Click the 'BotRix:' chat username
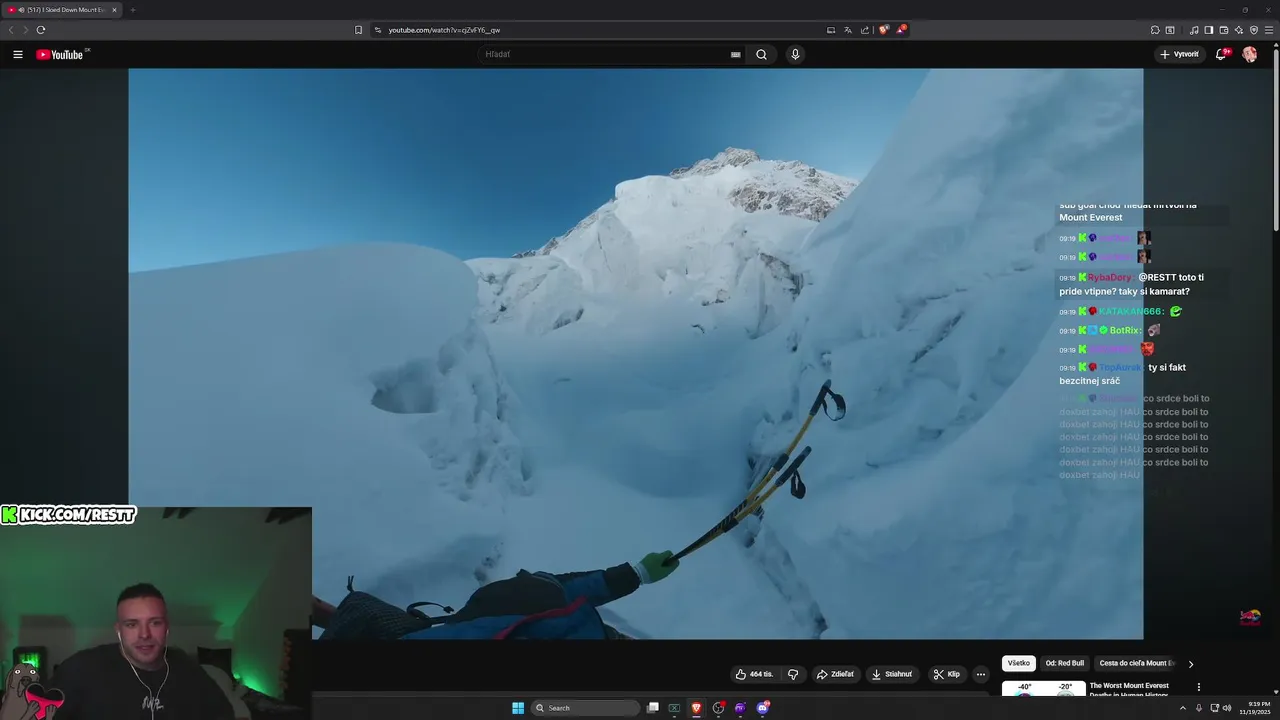1280x720 pixels. 1125,331
